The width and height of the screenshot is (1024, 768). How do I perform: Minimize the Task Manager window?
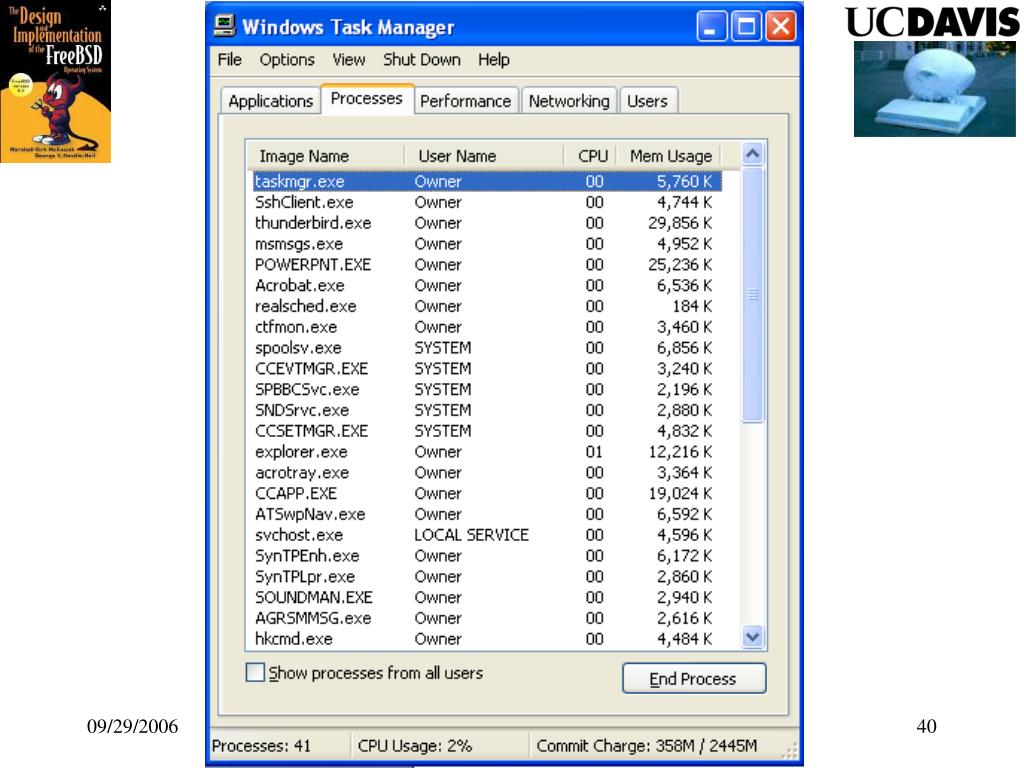[x=711, y=27]
